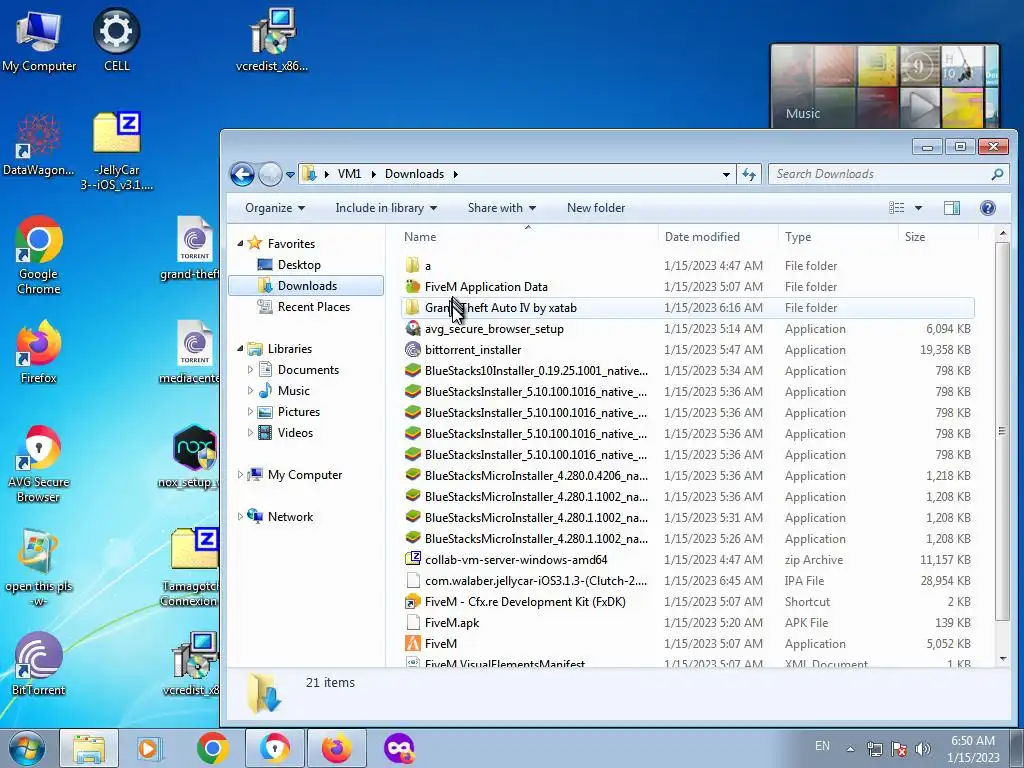
Task: Expand the Network tree node
Action: (240, 517)
